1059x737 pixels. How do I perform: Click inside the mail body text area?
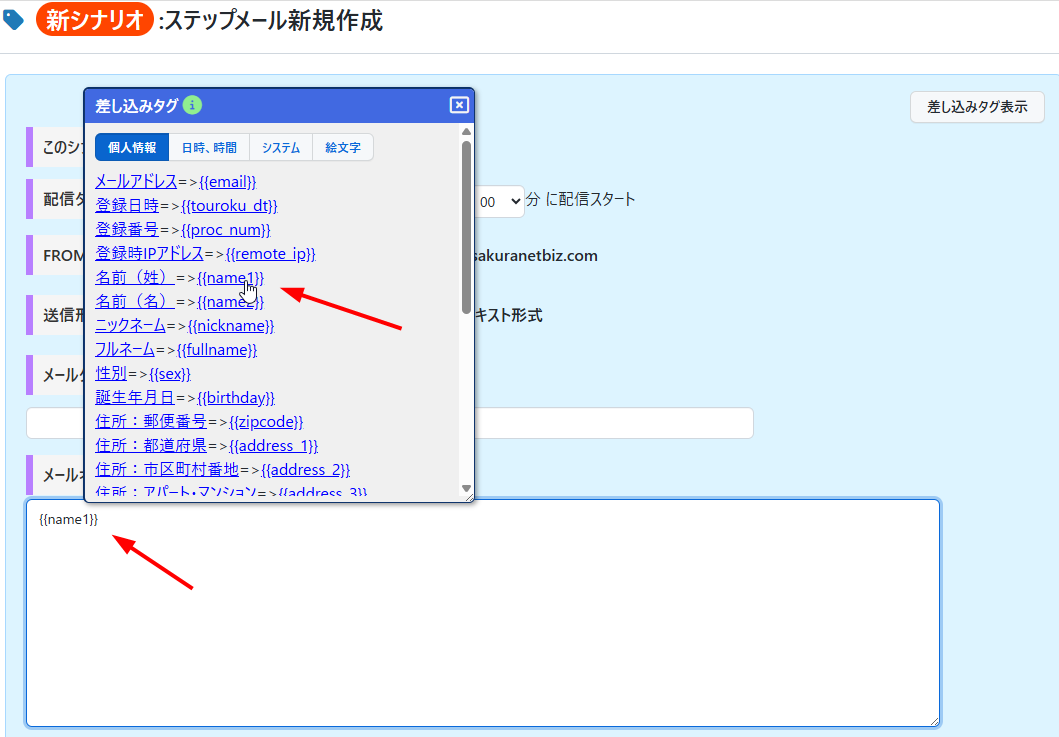pos(482,620)
